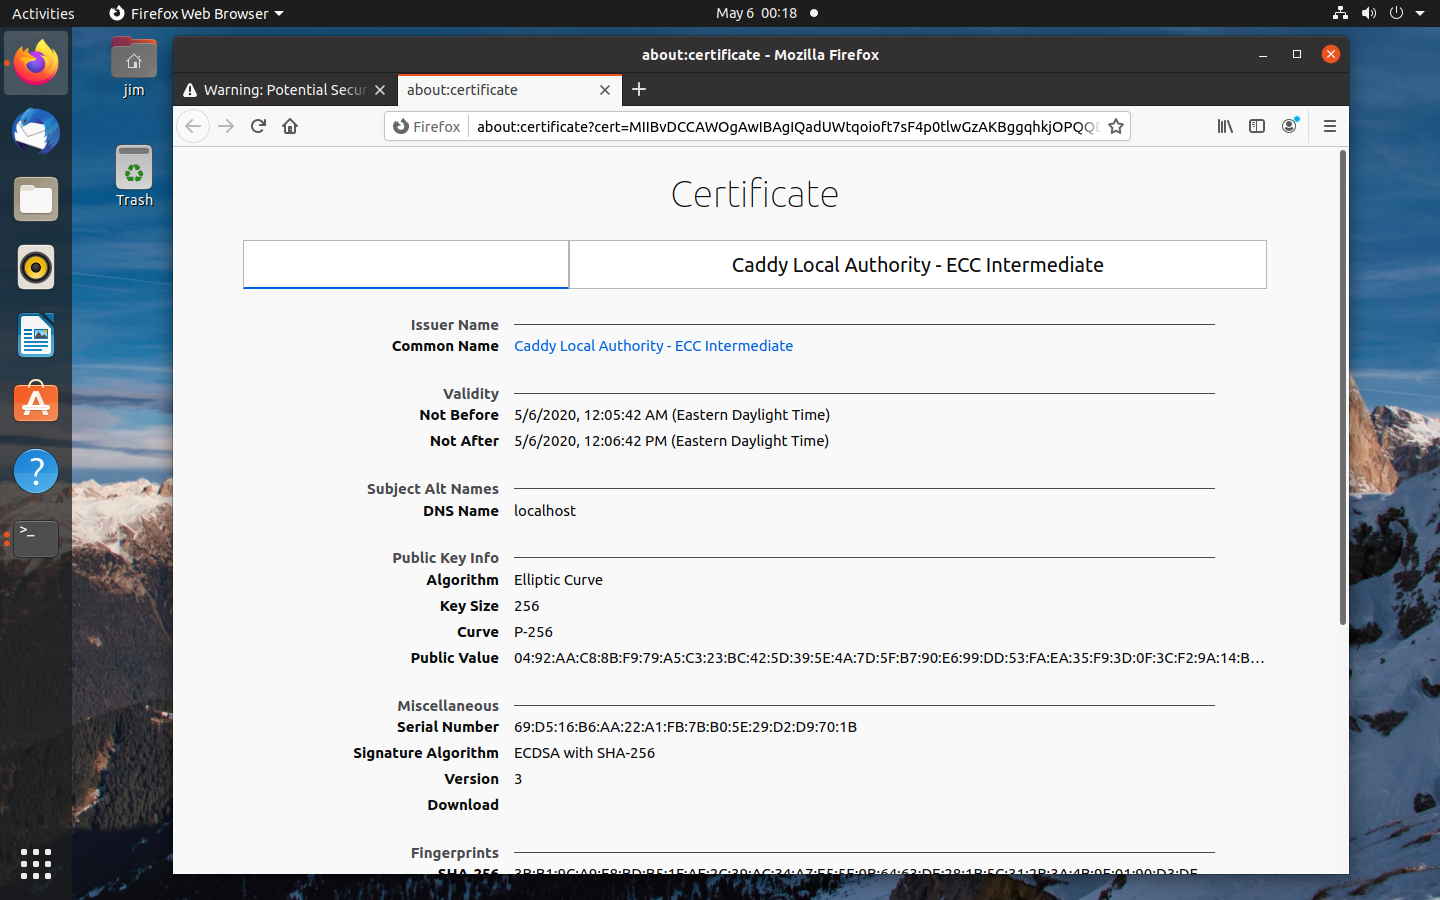This screenshot has height=900, width=1440.
Task: Open Ubuntu Software store icon
Action: coord(36,403)
